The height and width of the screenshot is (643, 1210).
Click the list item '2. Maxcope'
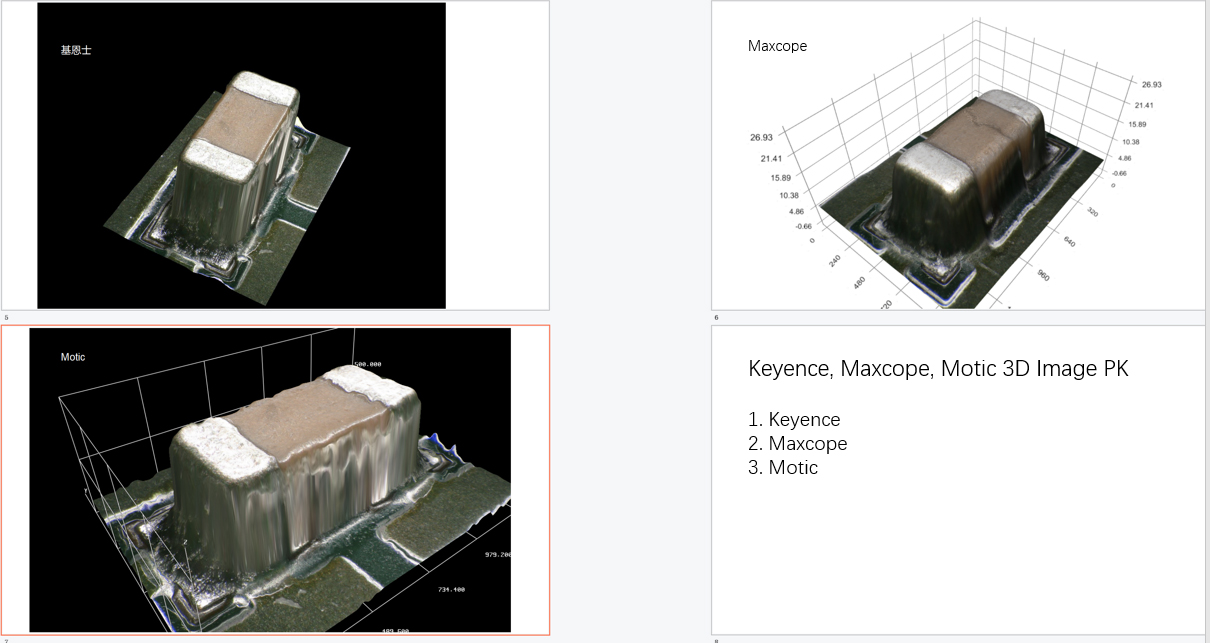click(797, 443)
